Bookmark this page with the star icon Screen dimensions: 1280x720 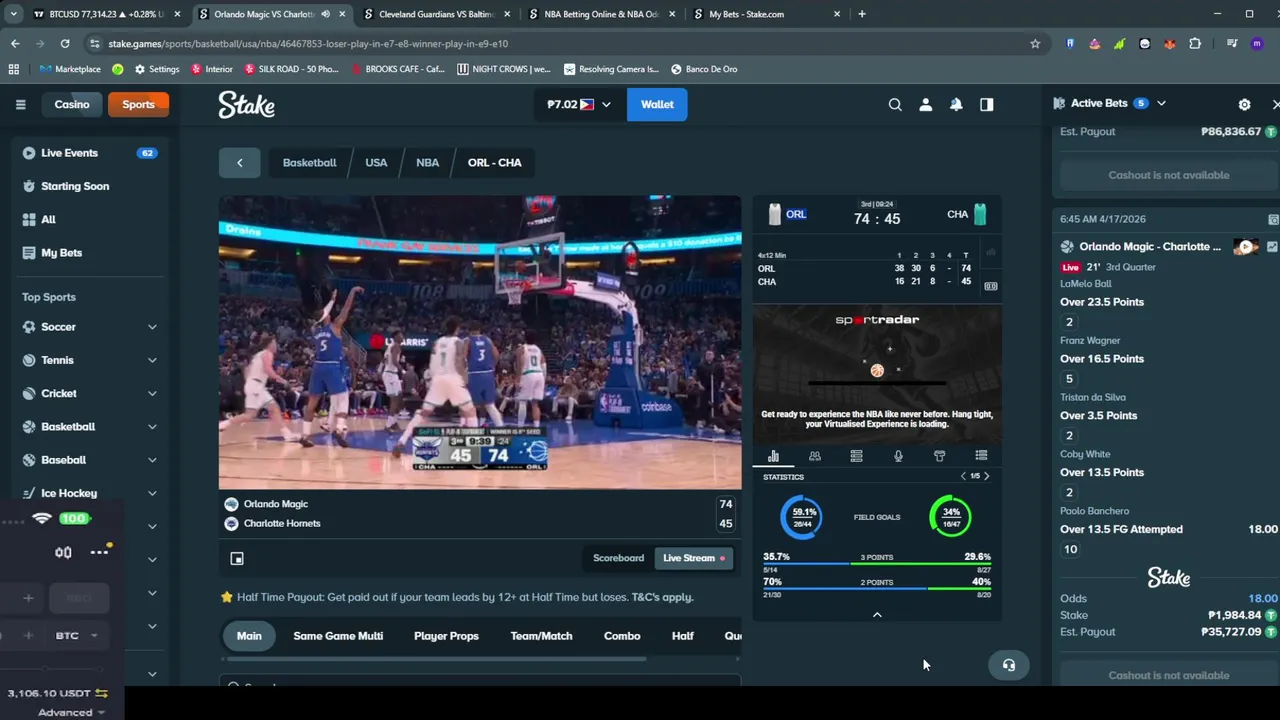pyautogui.click(x=1035, y=43)
